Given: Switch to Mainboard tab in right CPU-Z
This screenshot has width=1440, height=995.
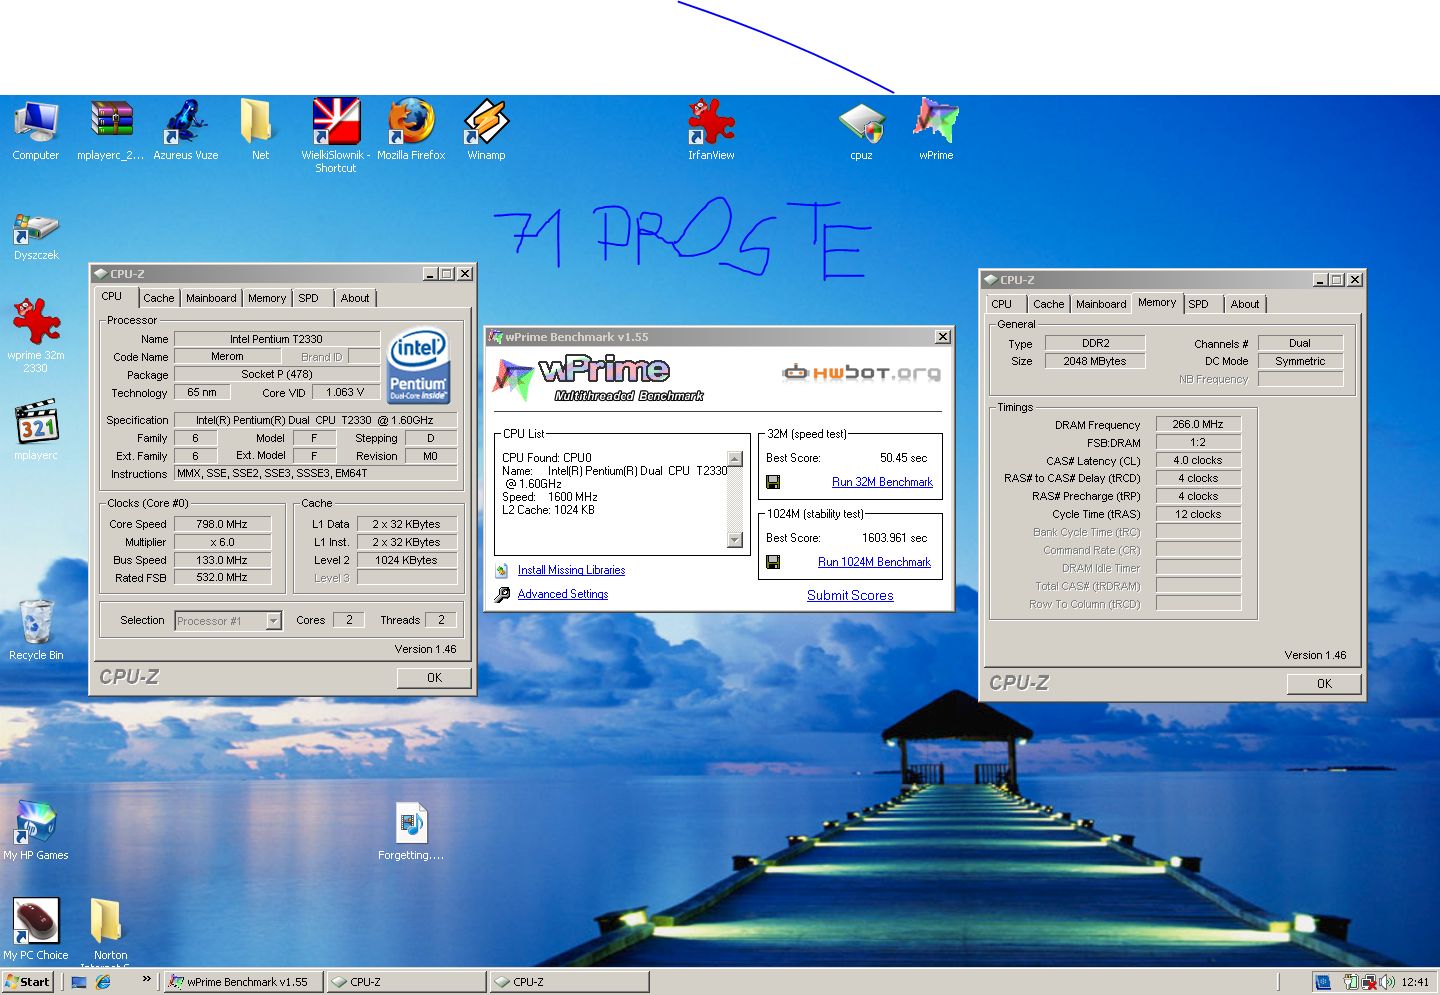Looking at the screenshot, I should [x=1101, y=304].
